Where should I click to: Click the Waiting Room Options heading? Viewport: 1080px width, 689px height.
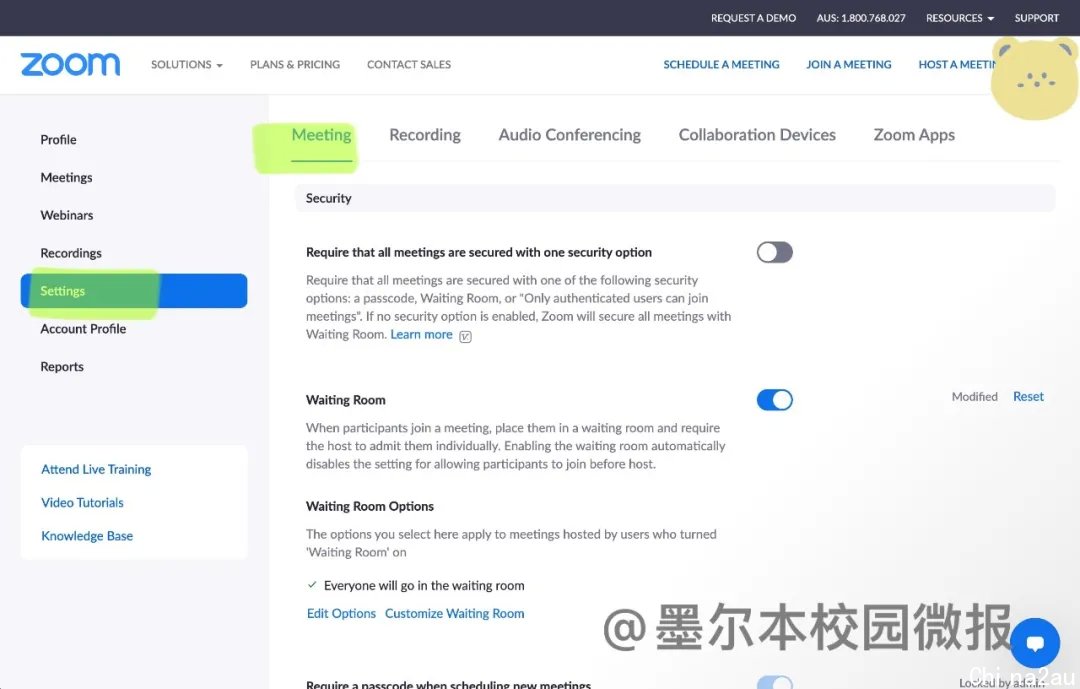tap(370, 506)
